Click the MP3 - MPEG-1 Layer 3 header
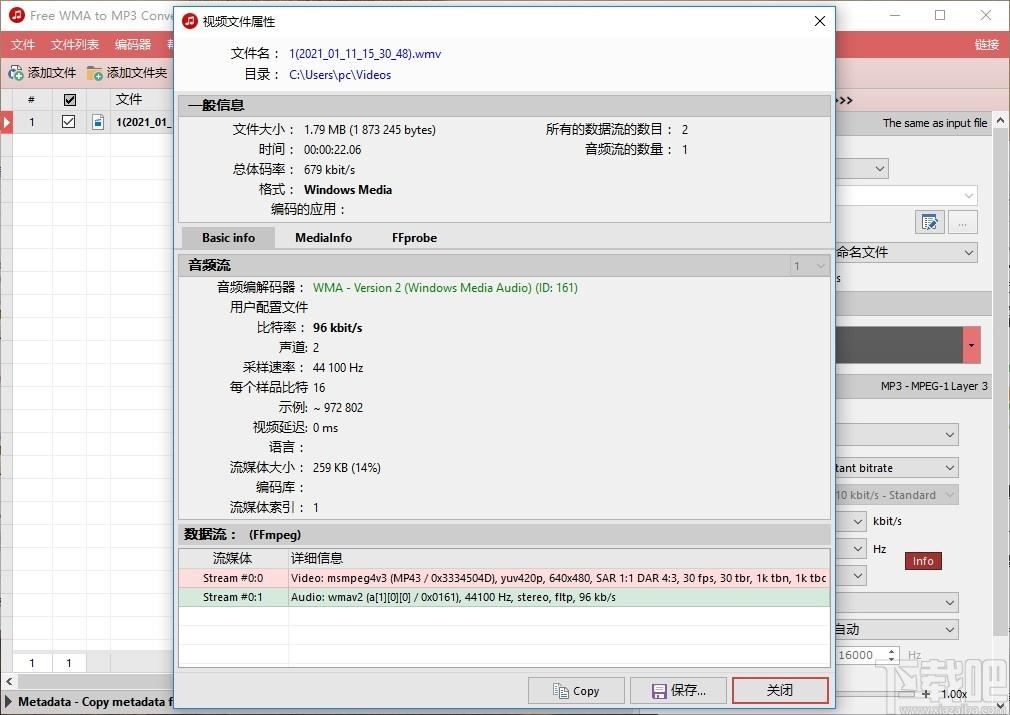The height and width of the screenshot is (715, 1010). point(934,386)
